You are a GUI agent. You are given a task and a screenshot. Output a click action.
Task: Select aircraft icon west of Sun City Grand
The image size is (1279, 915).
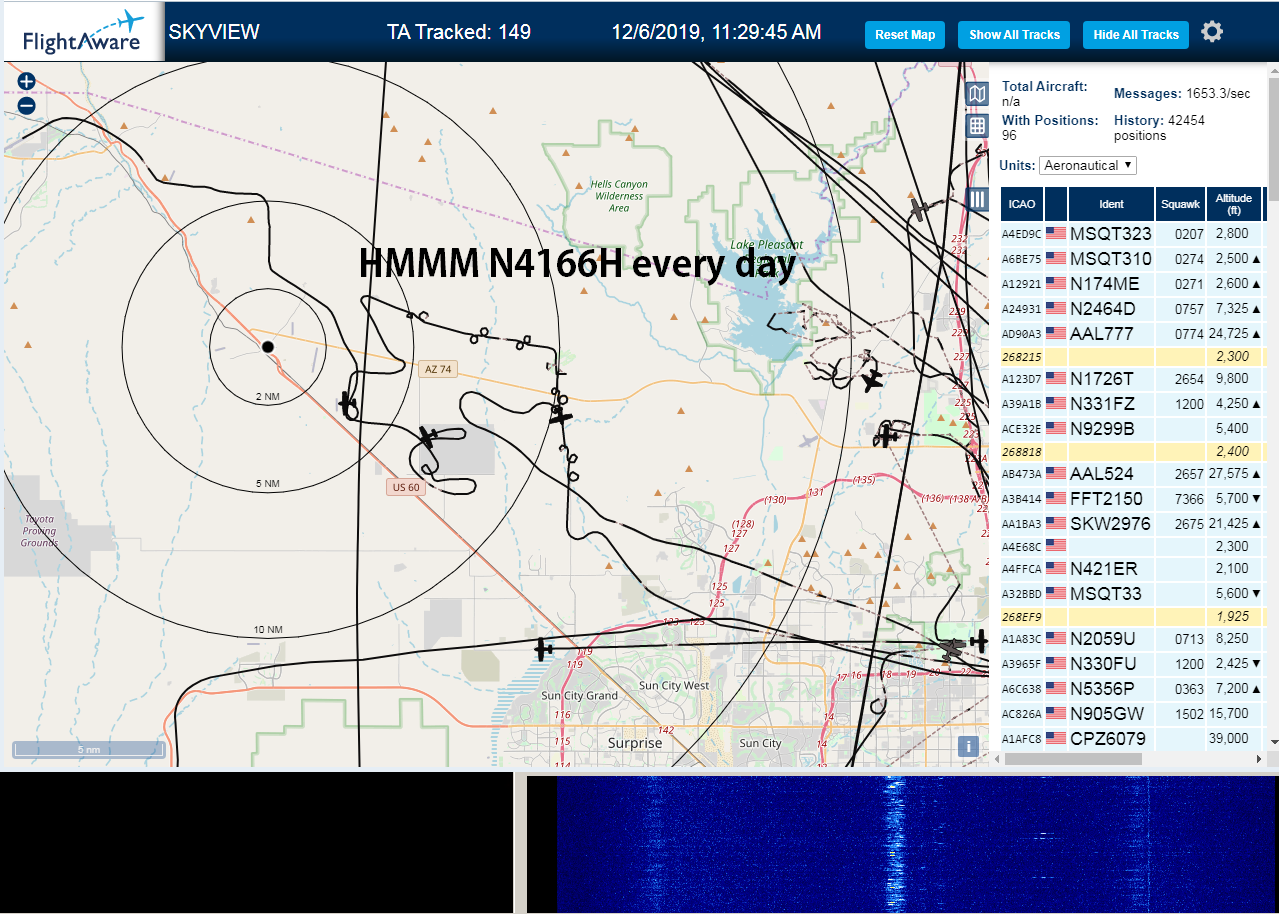point(544,650)
